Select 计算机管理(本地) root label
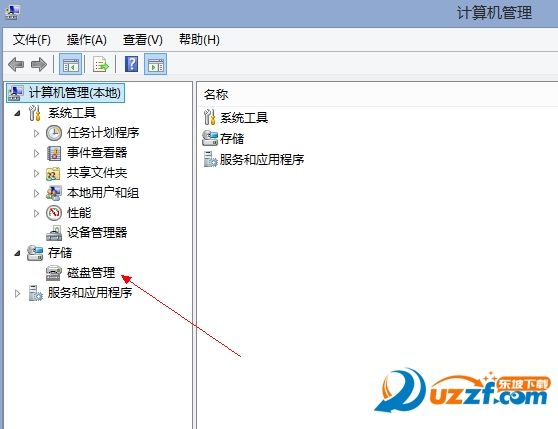558x429 pixels. click(75, 93)
